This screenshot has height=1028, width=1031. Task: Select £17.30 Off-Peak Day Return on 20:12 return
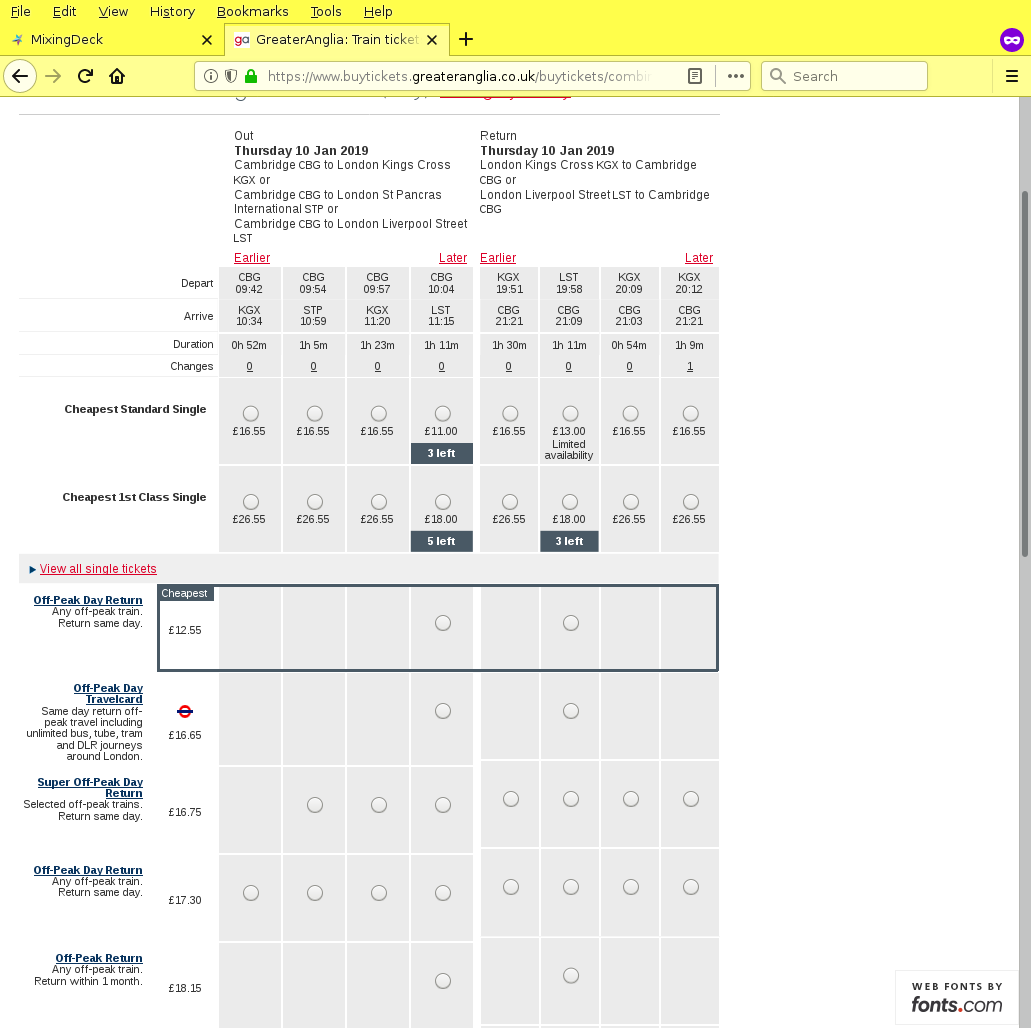[x=690, y=887]
